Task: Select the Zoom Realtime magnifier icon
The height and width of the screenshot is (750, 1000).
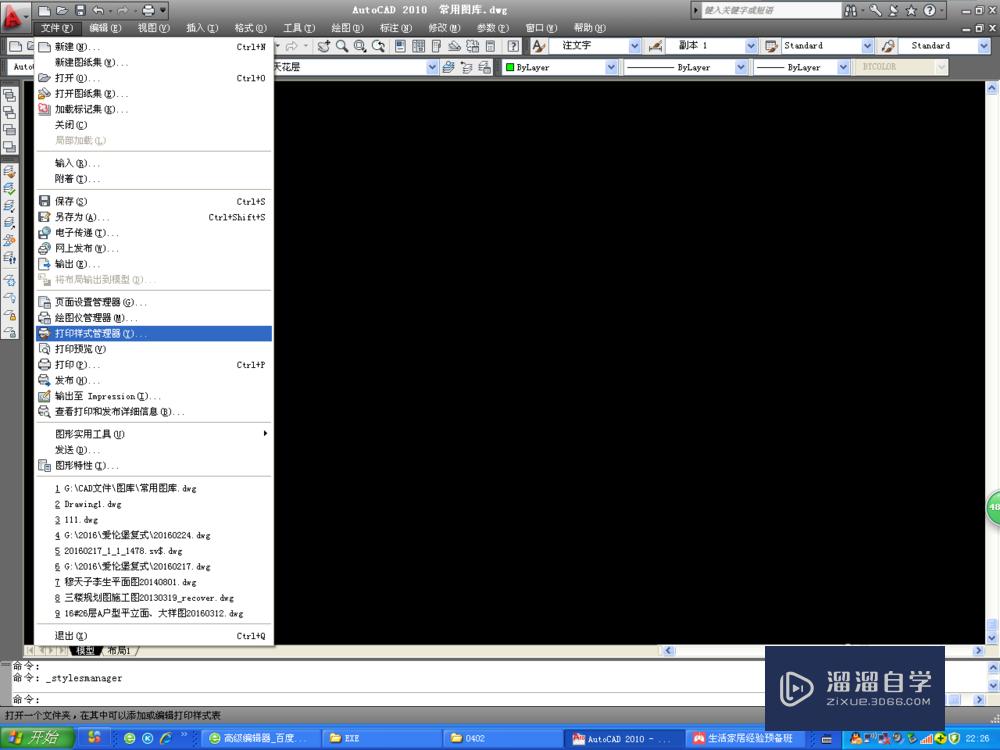Action: [x=342, y=46]
